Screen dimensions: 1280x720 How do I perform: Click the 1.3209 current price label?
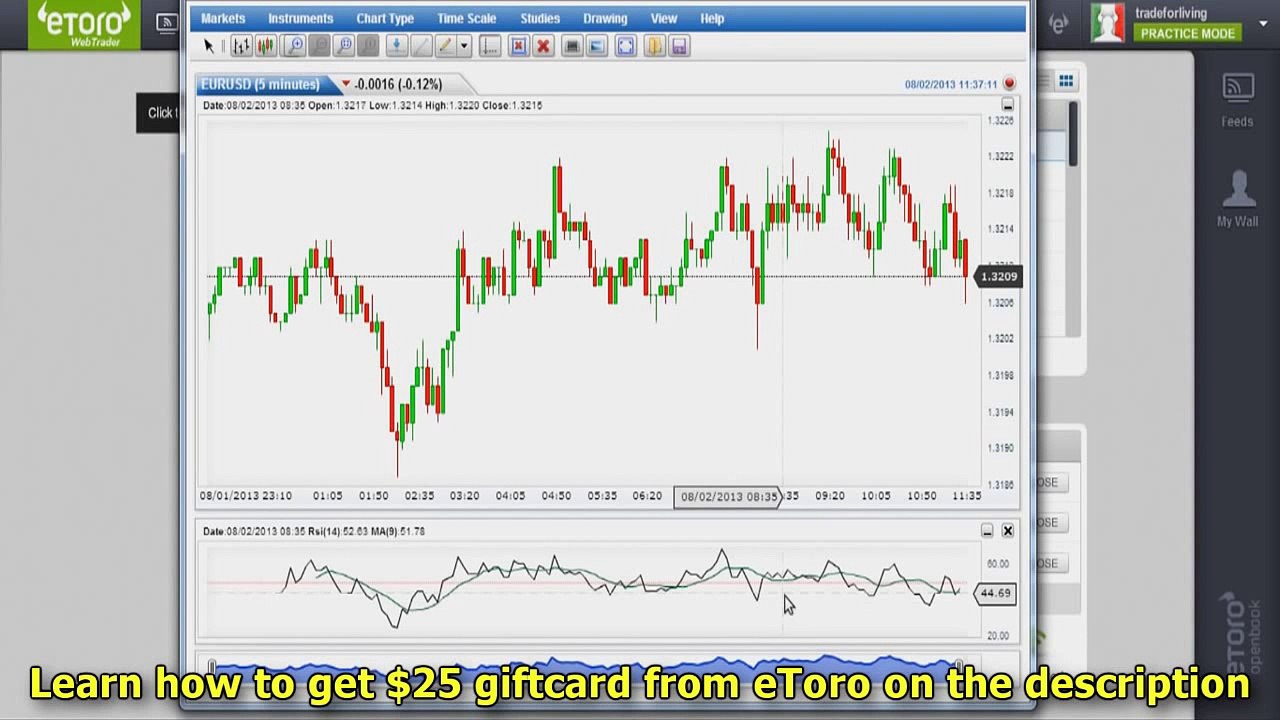[x=998, y=276]
